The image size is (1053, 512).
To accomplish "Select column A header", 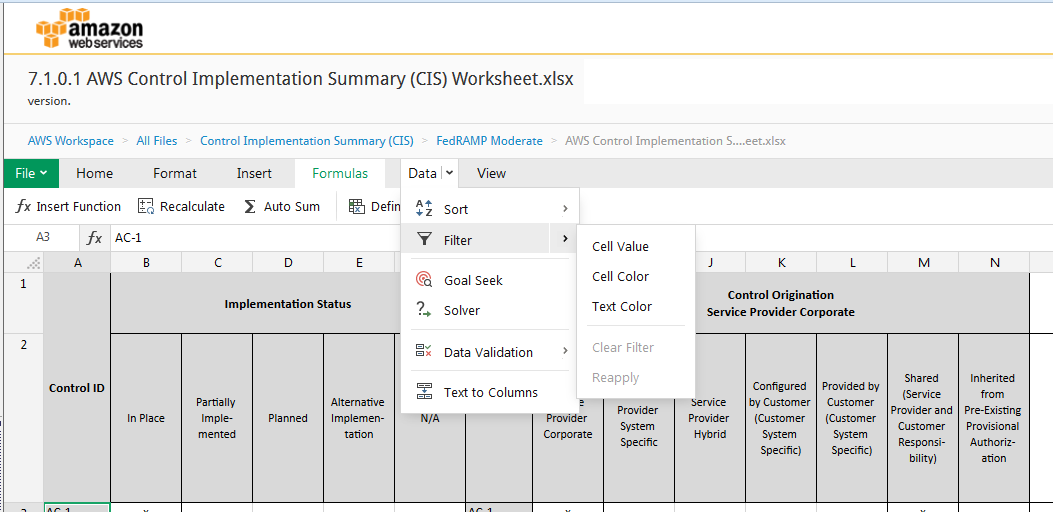I will click(78, 263).
